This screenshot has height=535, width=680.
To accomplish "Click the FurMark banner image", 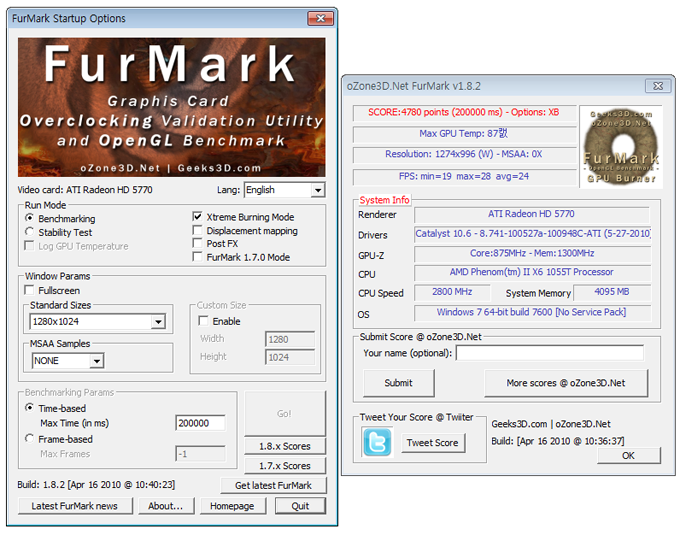I will click(172, 107).
